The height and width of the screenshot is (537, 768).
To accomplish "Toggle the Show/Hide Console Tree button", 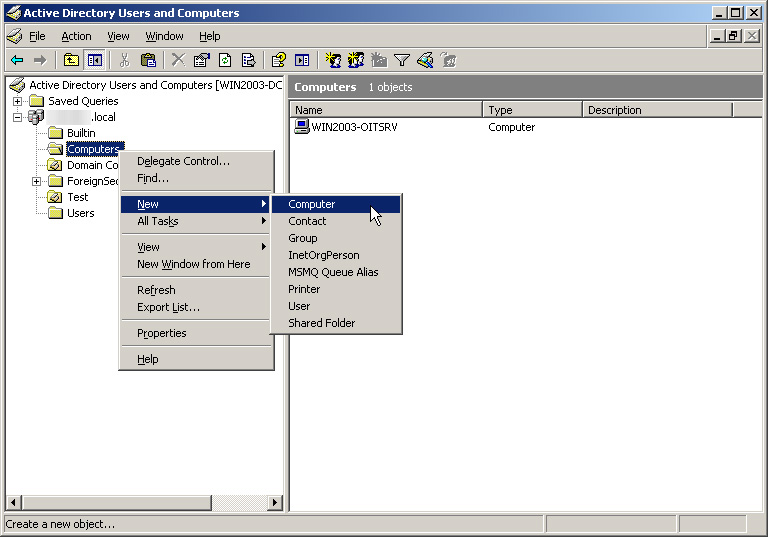I will [95, 60].
